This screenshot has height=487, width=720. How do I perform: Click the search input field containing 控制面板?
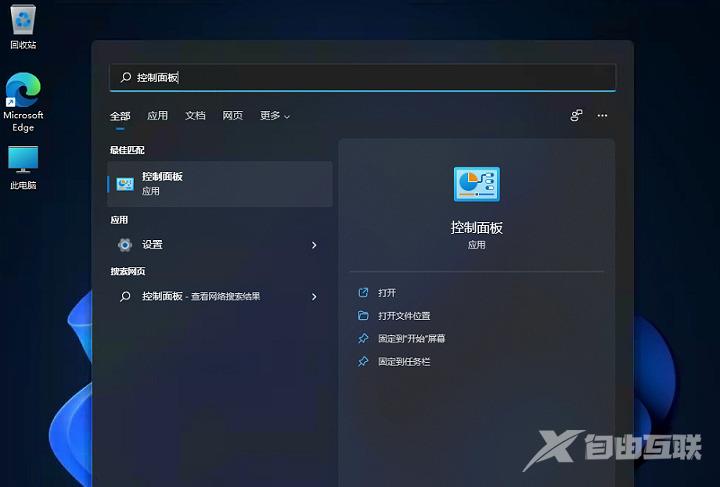pyautogui.click(x=363, y=78)
